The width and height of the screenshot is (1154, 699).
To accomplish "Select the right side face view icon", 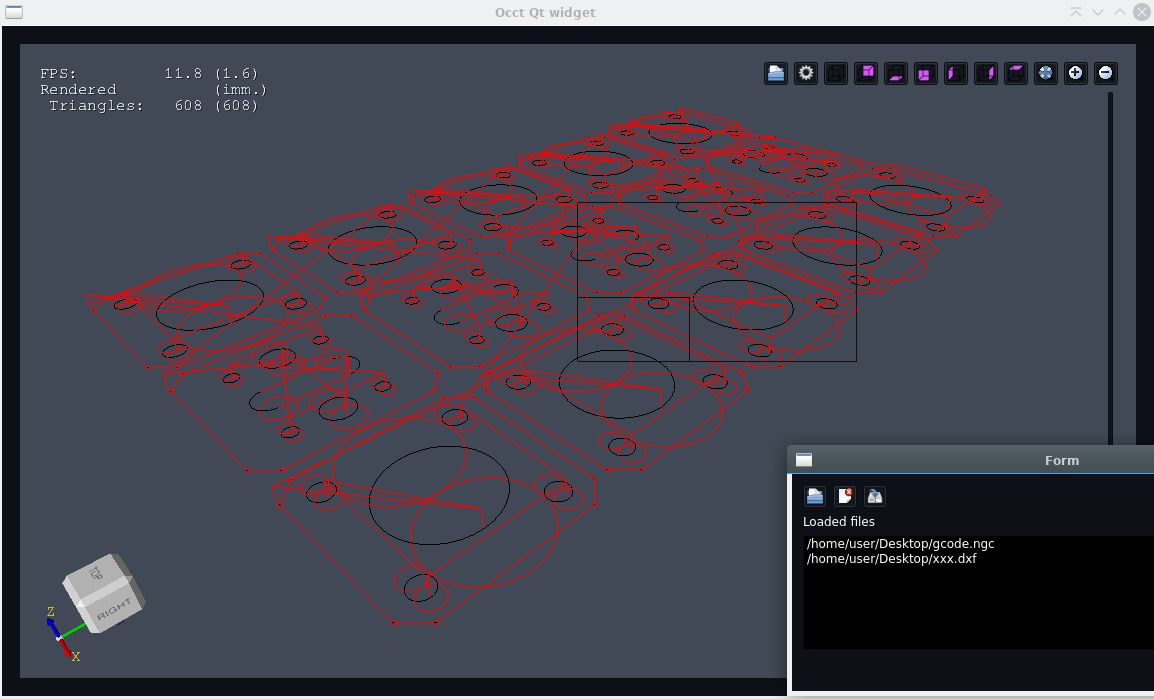I will (x=985, y=73).
